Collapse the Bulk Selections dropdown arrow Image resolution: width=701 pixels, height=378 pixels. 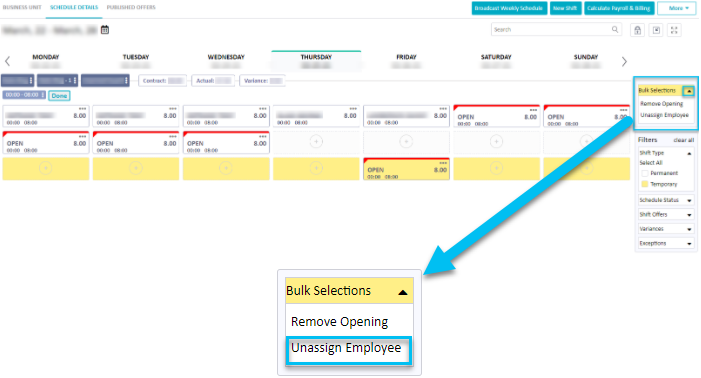click(689, 91)
